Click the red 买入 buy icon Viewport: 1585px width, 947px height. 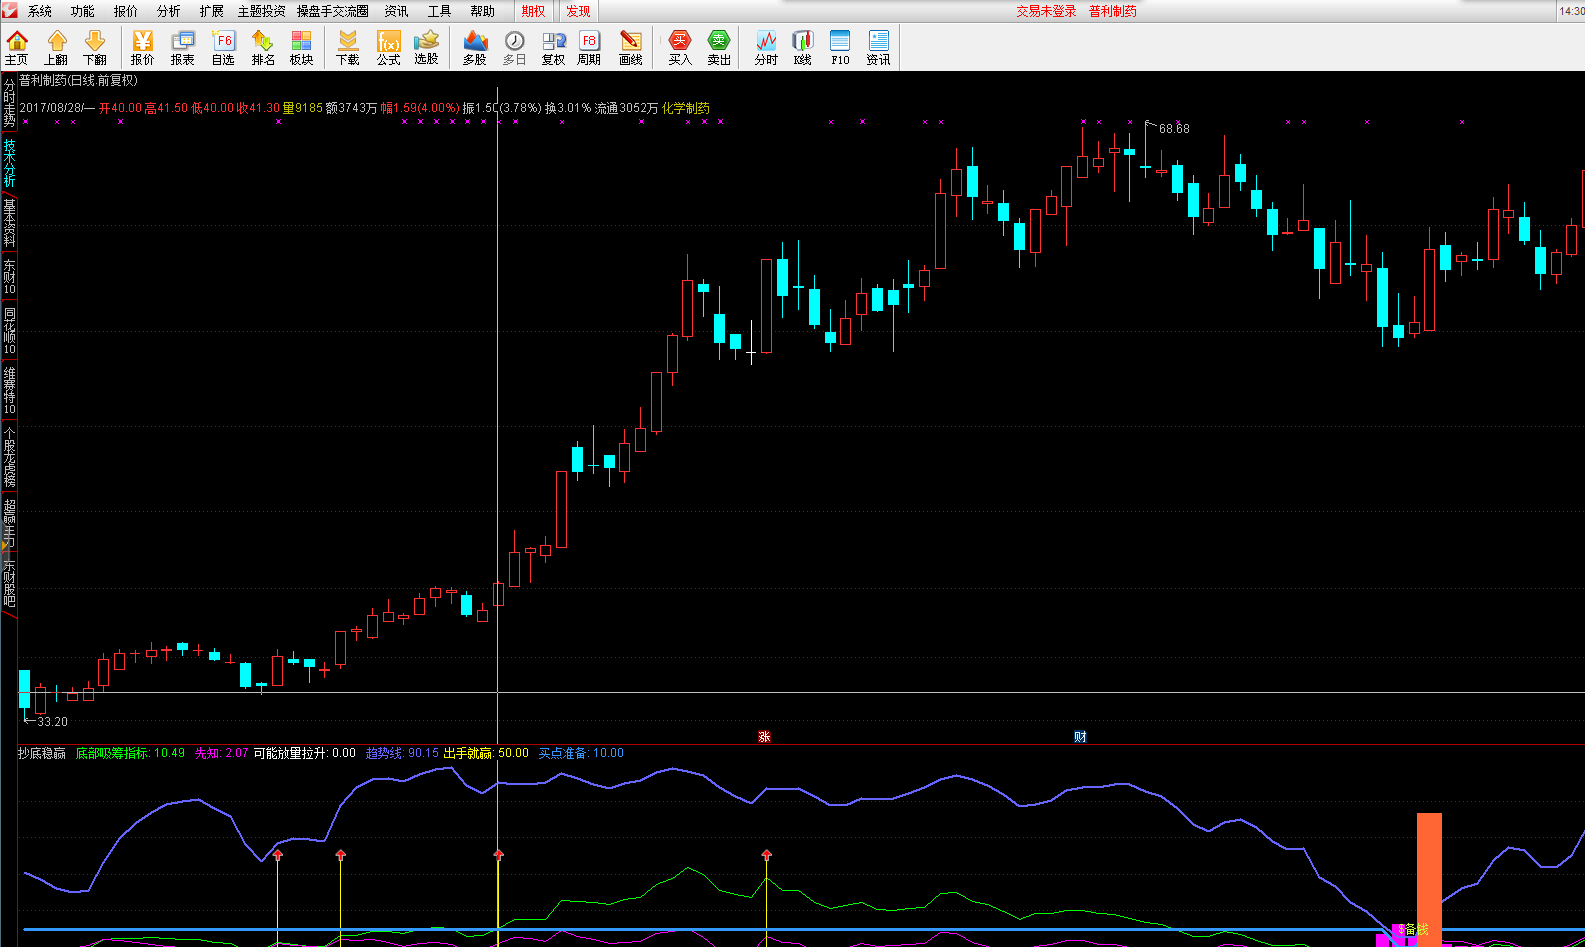click(x=680, y=47)
